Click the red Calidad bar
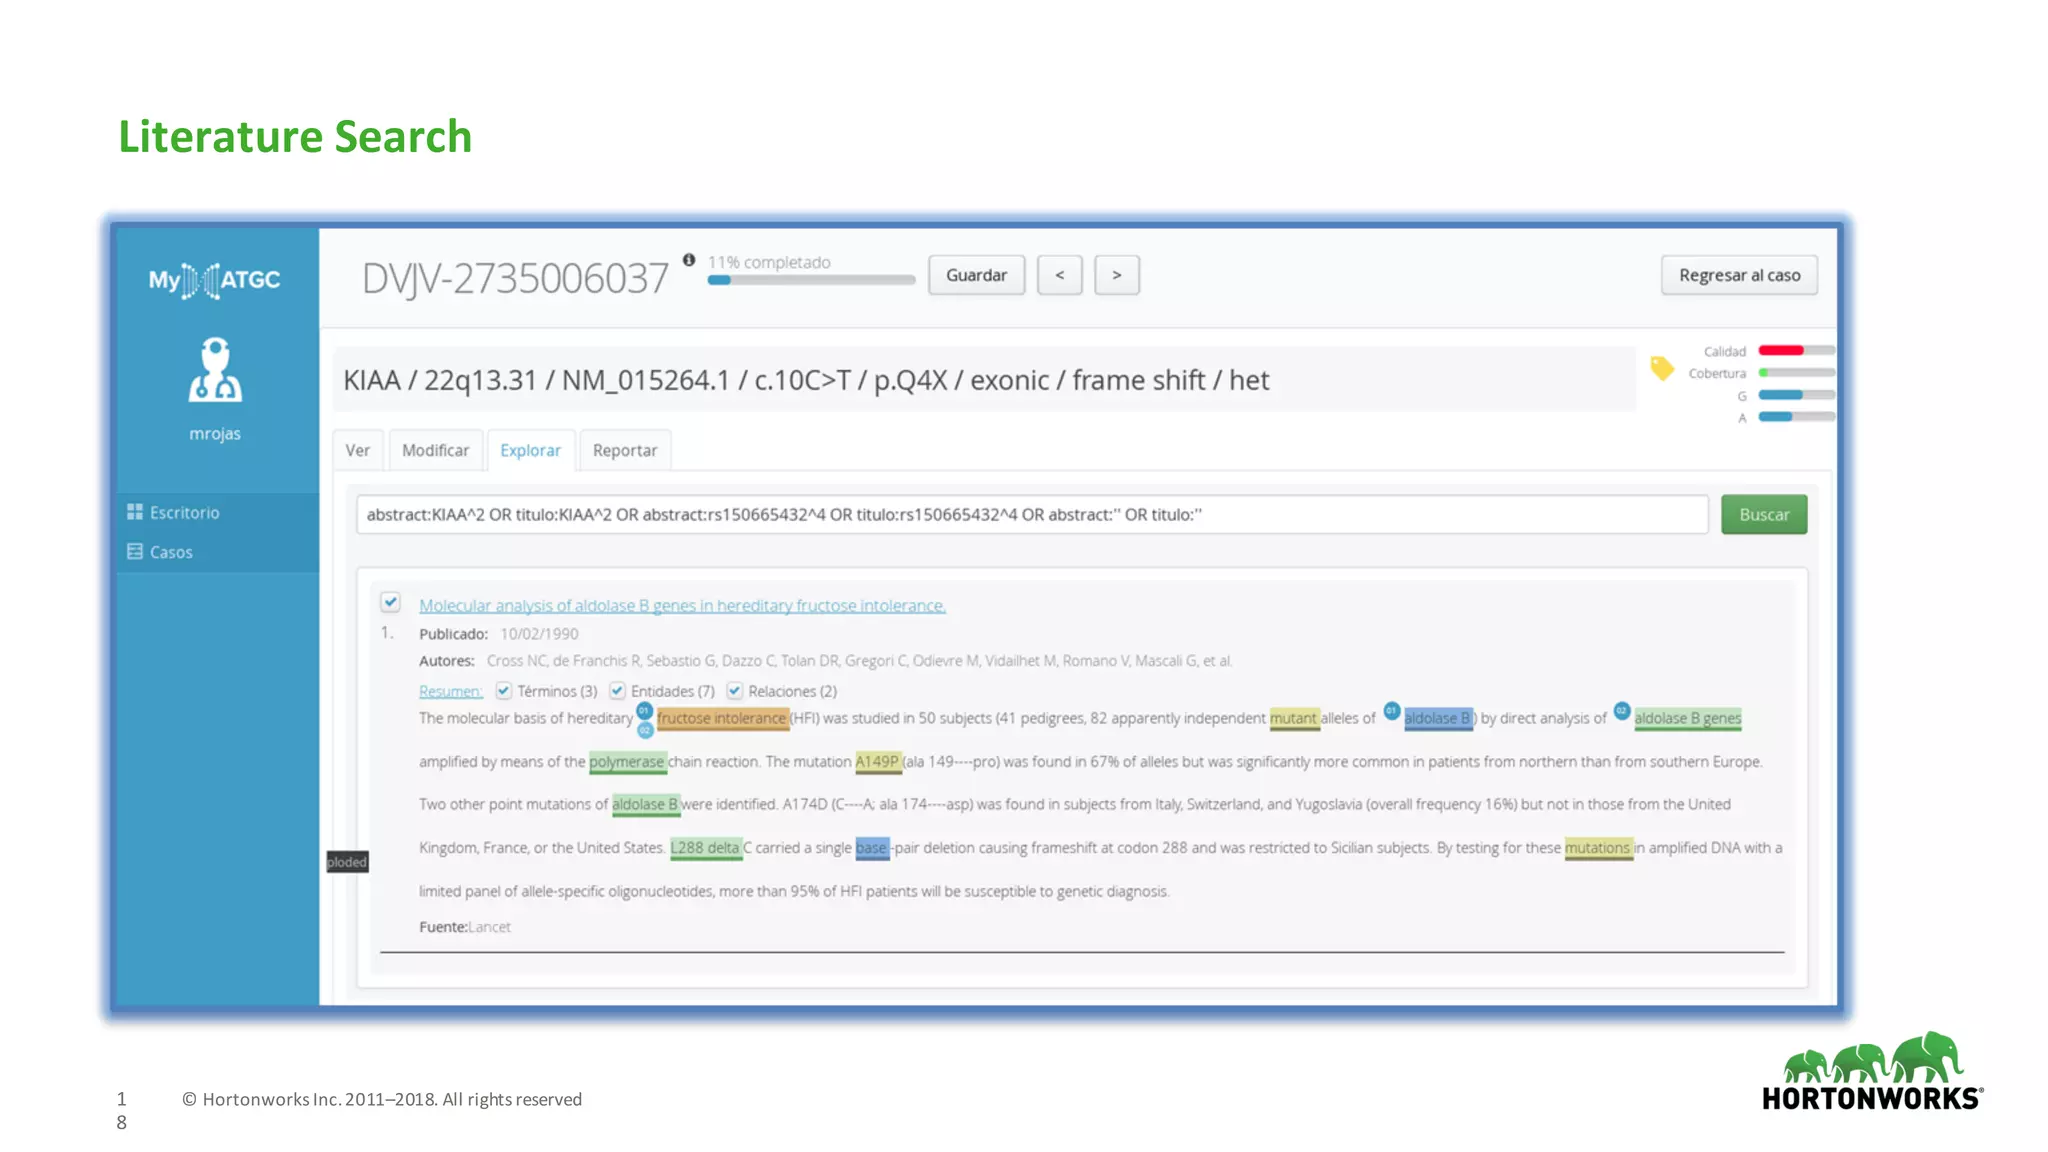 point(1797,351)
